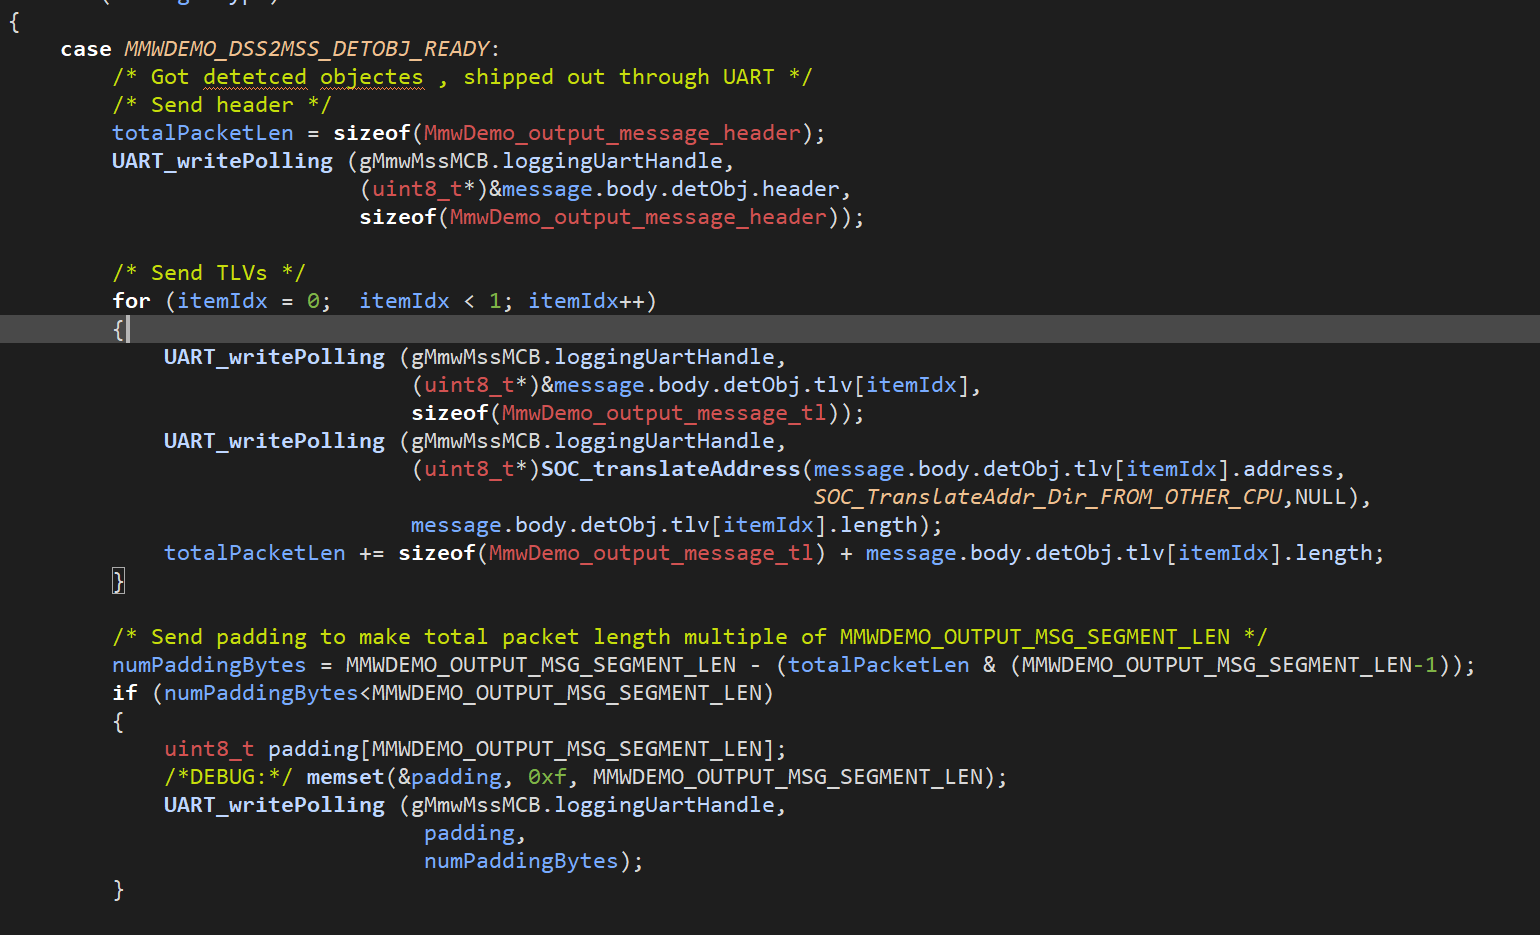Image resolution: width=1540 pixels, height=935 pixels.
Task: Click totalPacketLen in the += statement
Action: pos(255,553)
